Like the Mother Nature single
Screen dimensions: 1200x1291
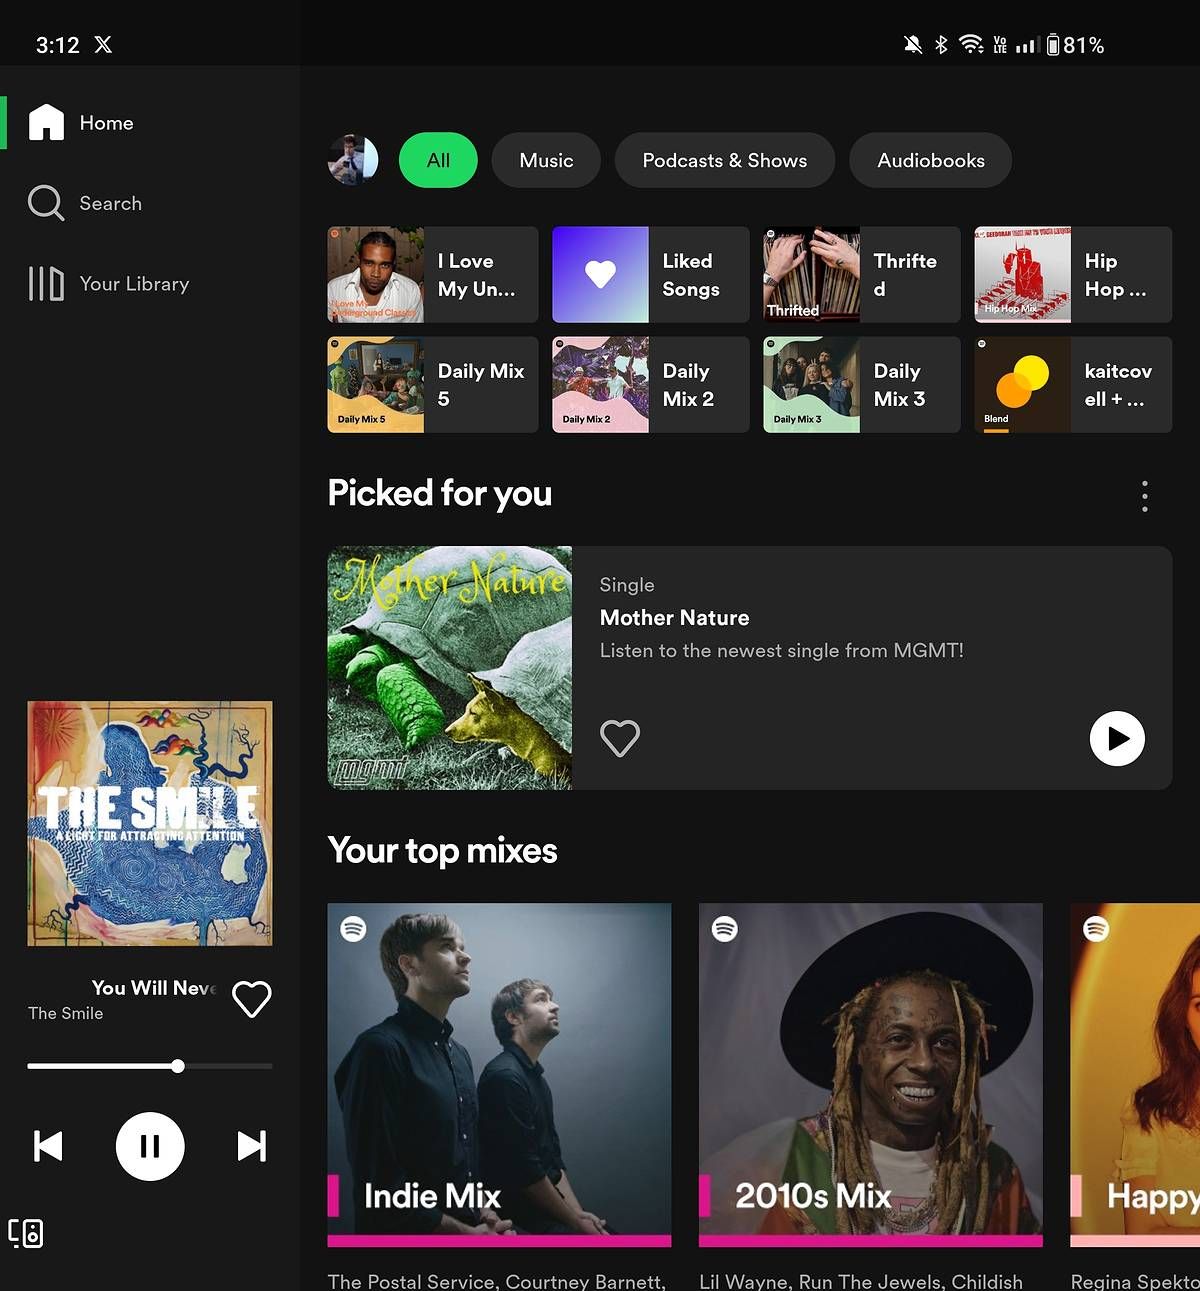(x=619, y=738)
